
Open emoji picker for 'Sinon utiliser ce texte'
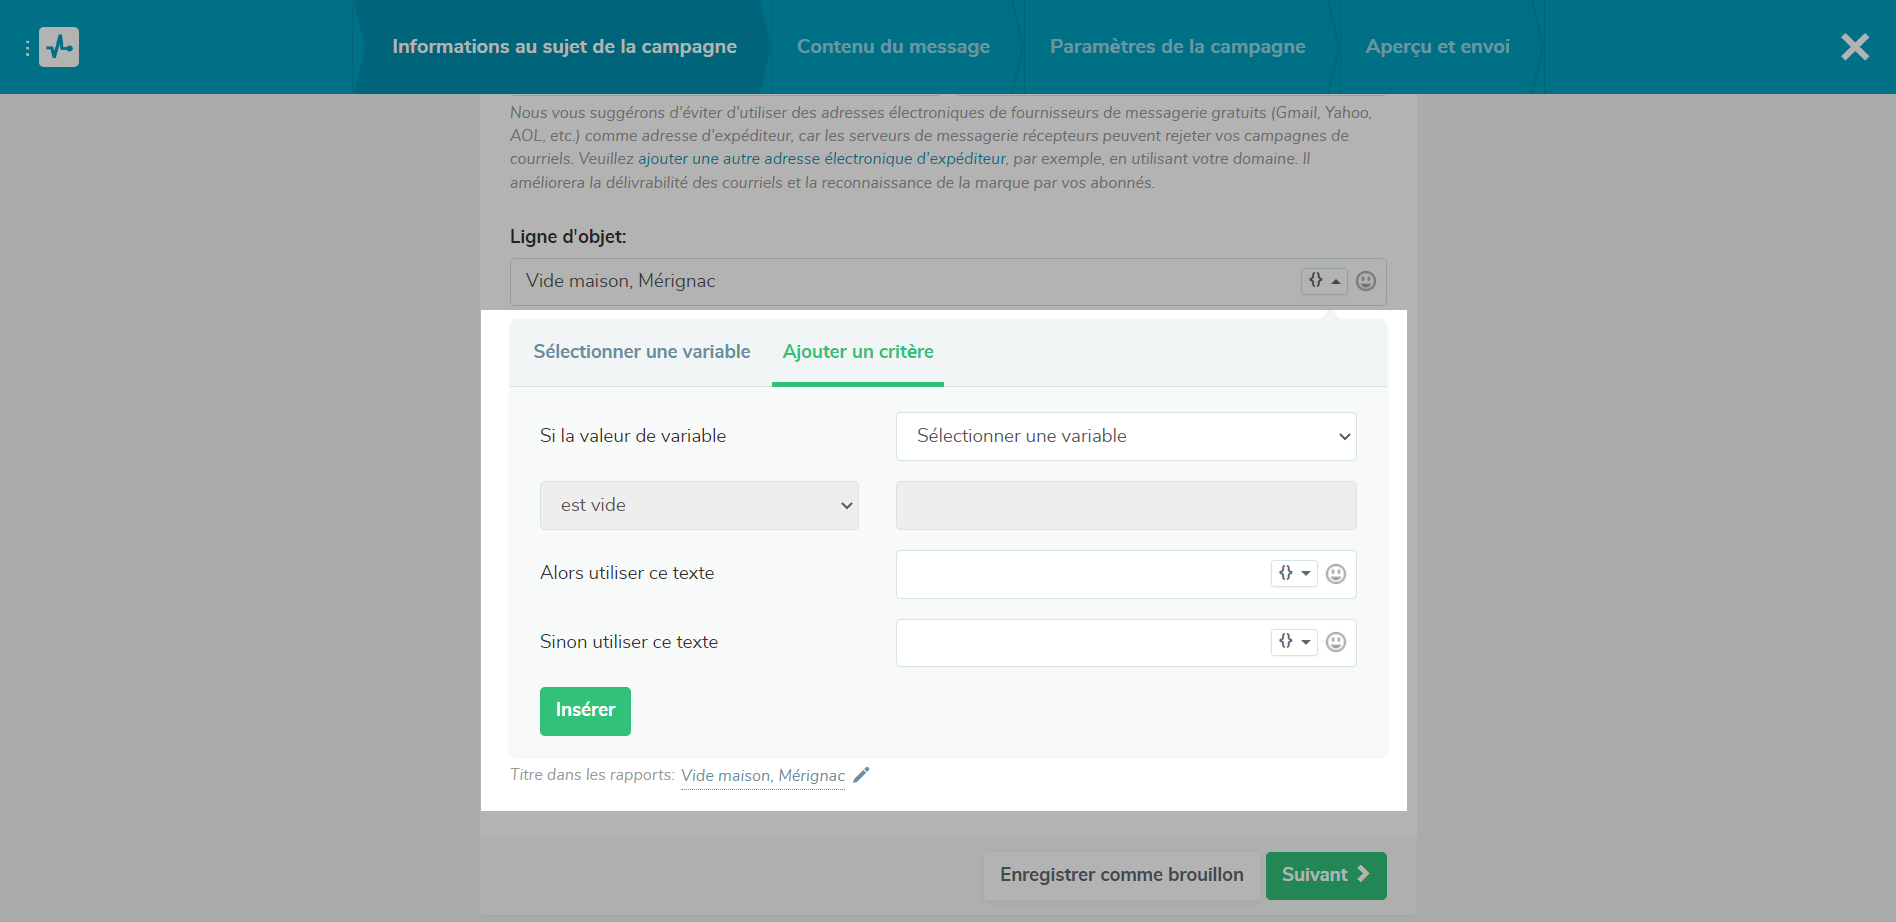click(1337, 641)
